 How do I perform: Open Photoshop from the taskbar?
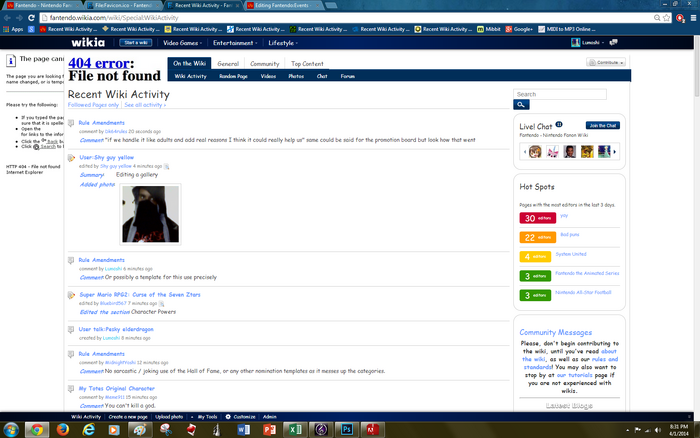click(x=347, y=430)
